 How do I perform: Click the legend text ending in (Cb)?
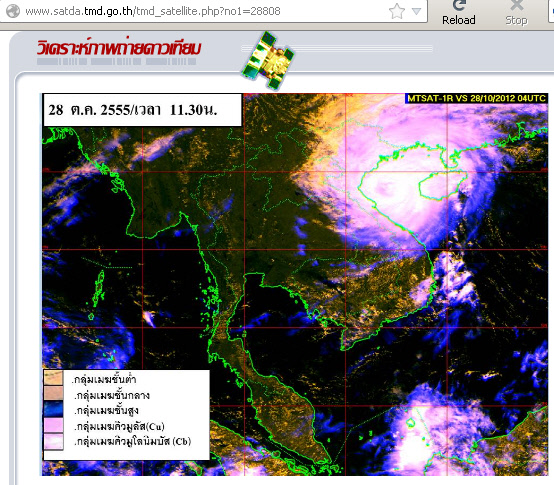point(133,442)
